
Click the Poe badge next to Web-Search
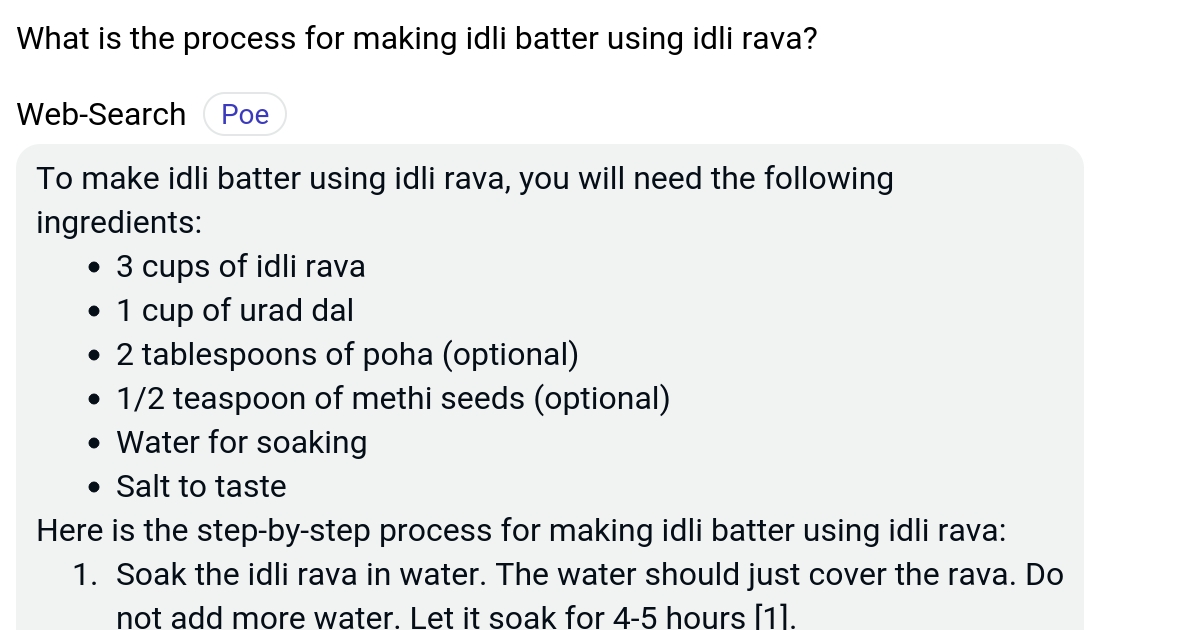(244, 114)
